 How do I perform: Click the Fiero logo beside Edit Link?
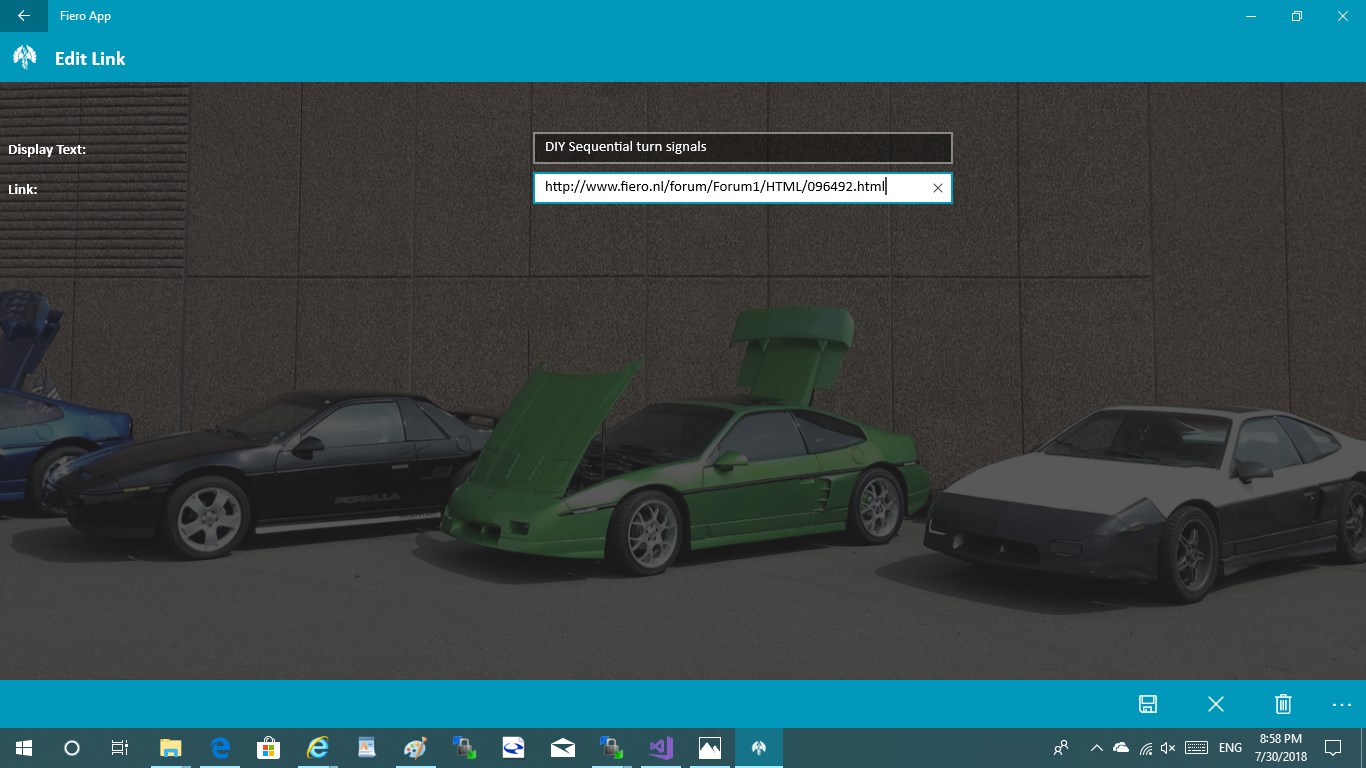(x=24, y=58)
